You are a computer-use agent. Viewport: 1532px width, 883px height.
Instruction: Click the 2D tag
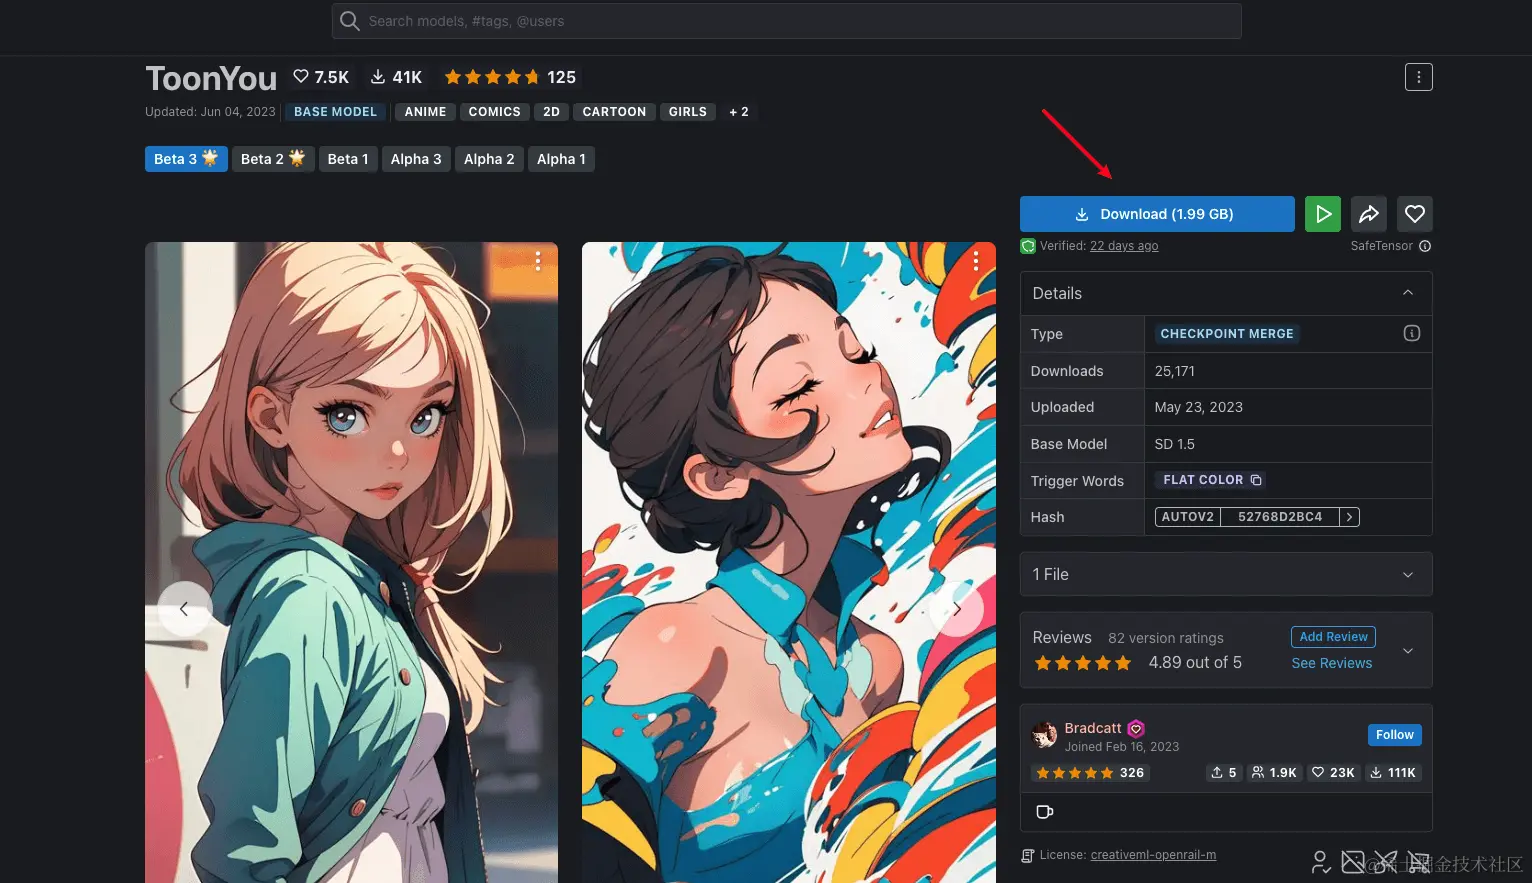click(x=552, y=112)
